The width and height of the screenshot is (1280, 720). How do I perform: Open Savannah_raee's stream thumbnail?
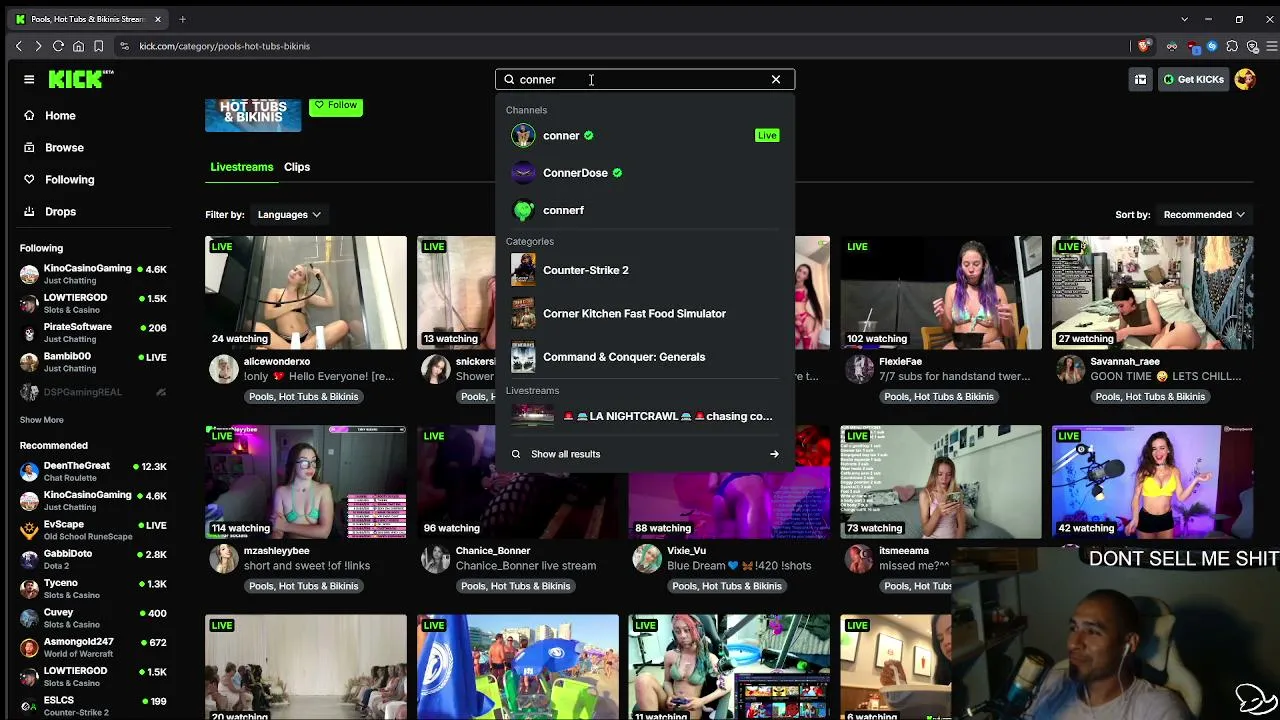click(1152, 293)
